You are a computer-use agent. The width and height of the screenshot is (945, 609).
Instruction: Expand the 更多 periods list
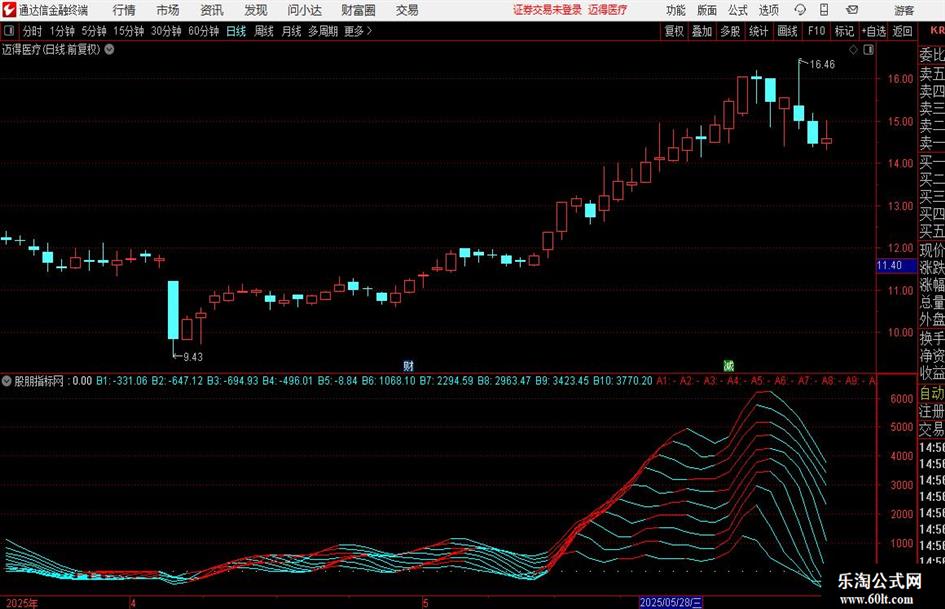click(x=358, y=31)
